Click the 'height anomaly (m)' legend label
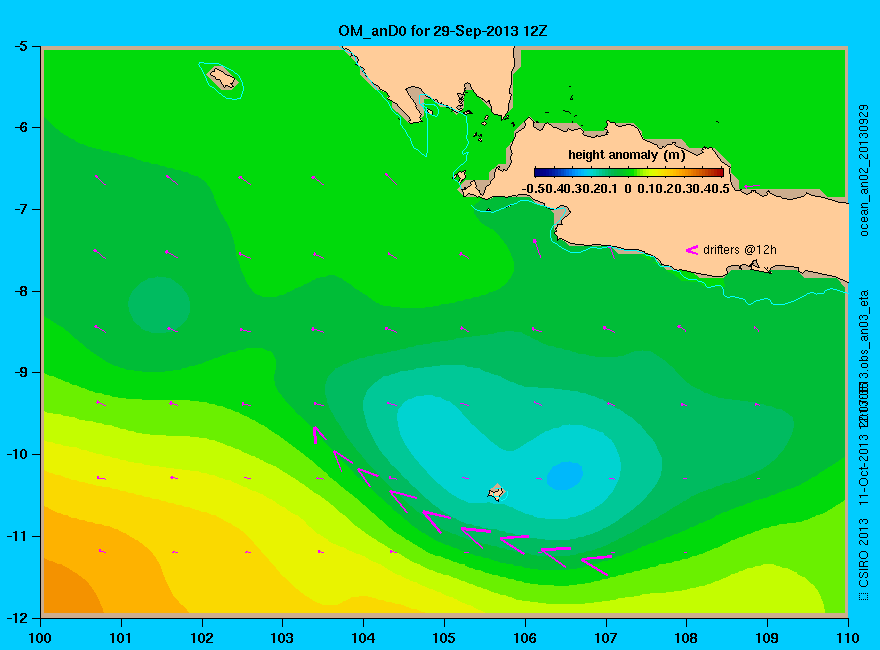 (x=626, y=155)
